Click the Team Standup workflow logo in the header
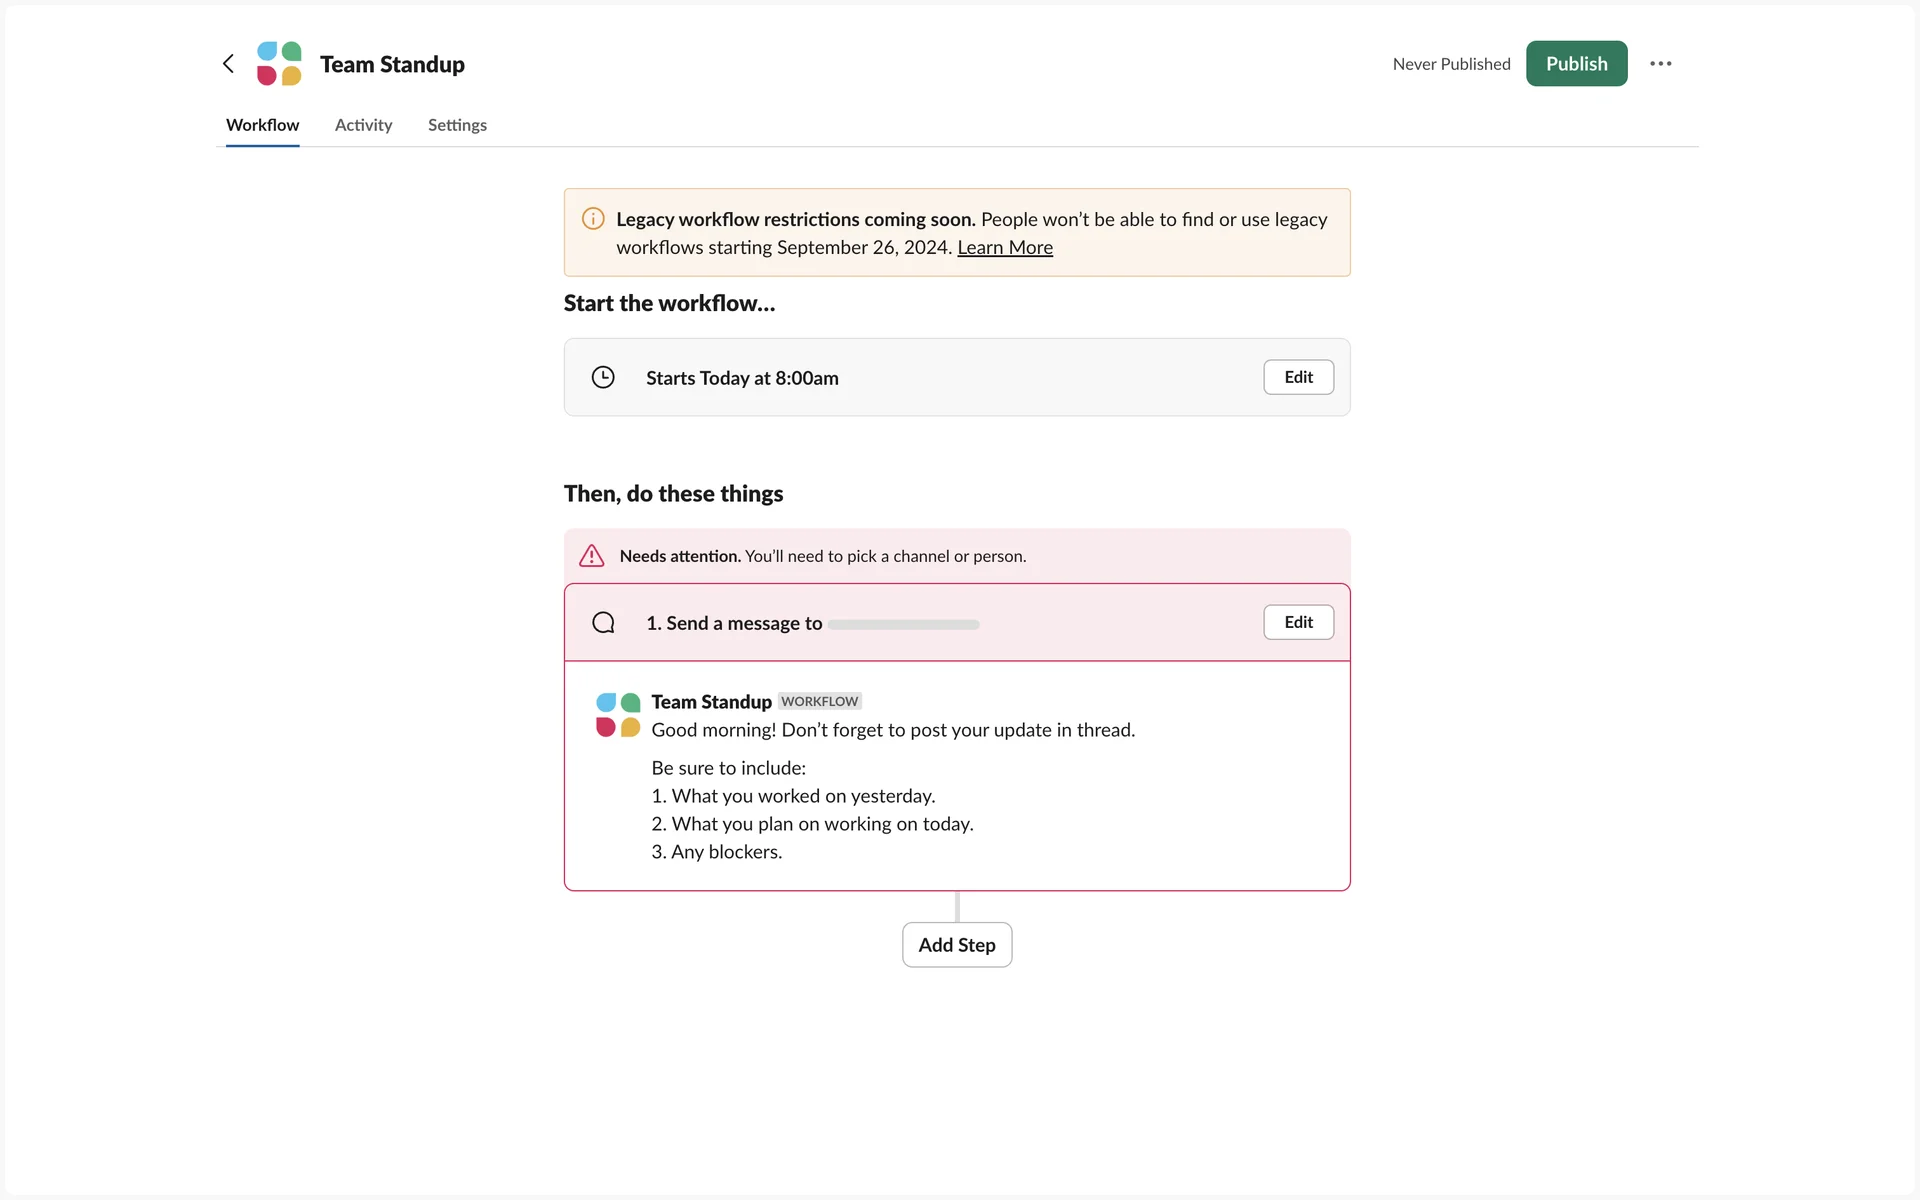This screenshot has width=1920, height=1200. (x=279, y=64)
